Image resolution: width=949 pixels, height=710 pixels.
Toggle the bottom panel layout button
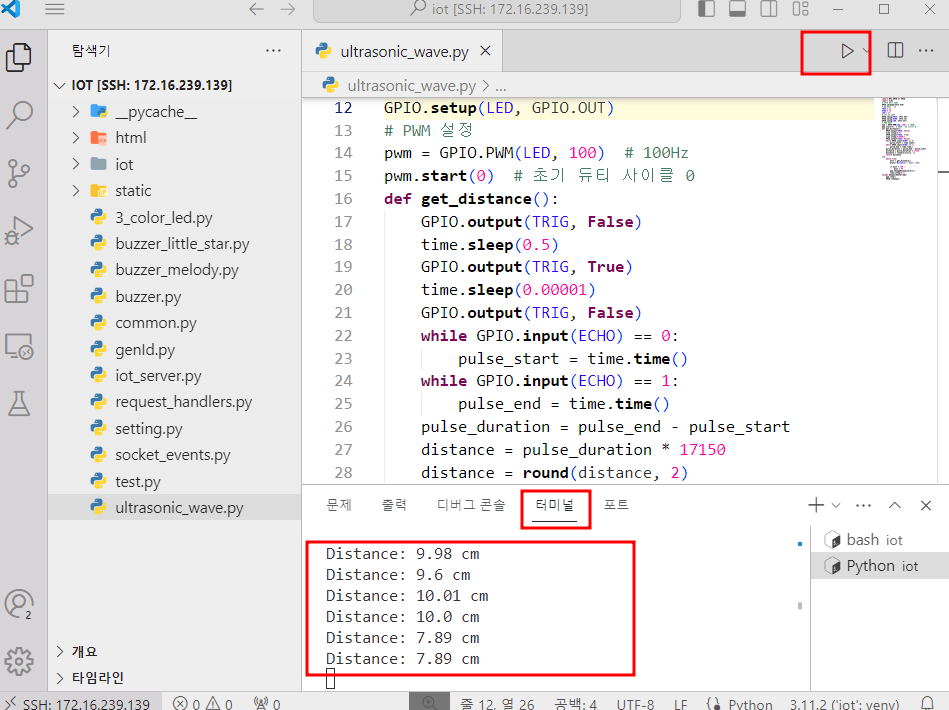pos(738,10)
